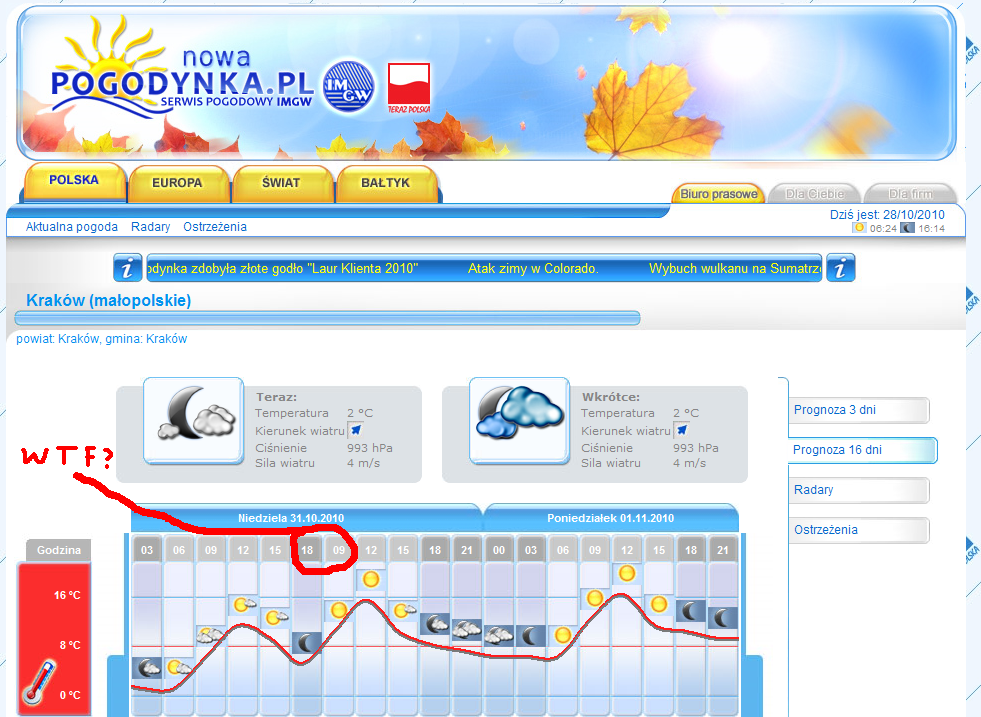
Task: Click the "Atak zimy w Colorado." headline
Action: (x=533, y=268)
